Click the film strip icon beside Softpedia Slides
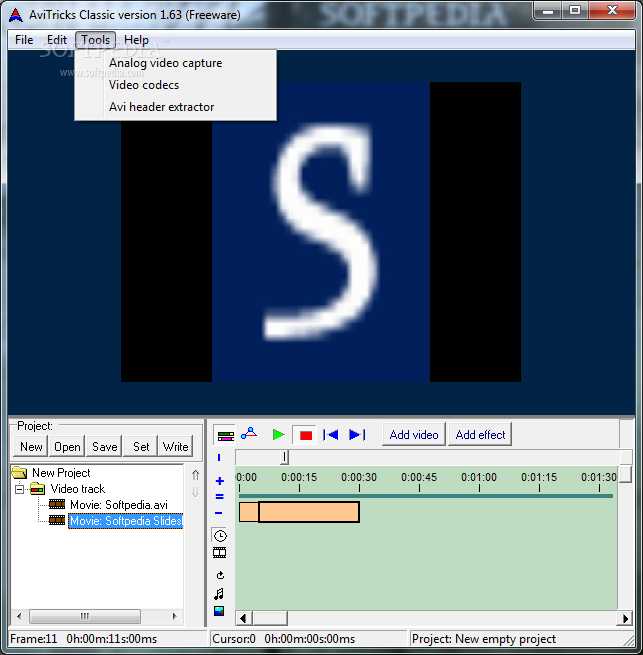This screenshot has width=643, height=655. pos(57,520)
